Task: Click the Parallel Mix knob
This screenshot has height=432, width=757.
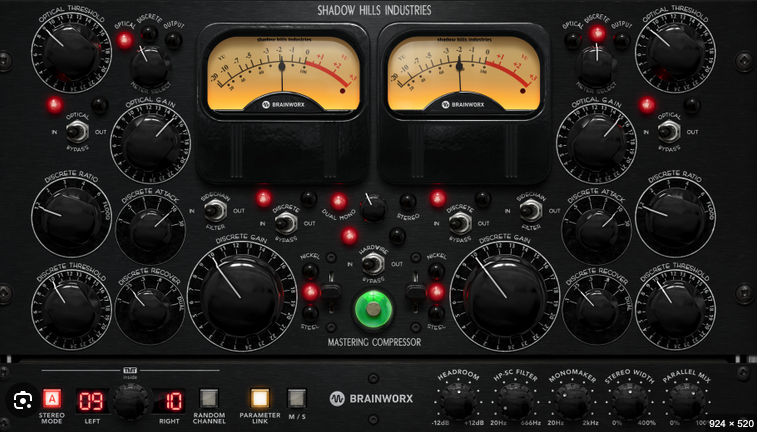Action: 687,402
